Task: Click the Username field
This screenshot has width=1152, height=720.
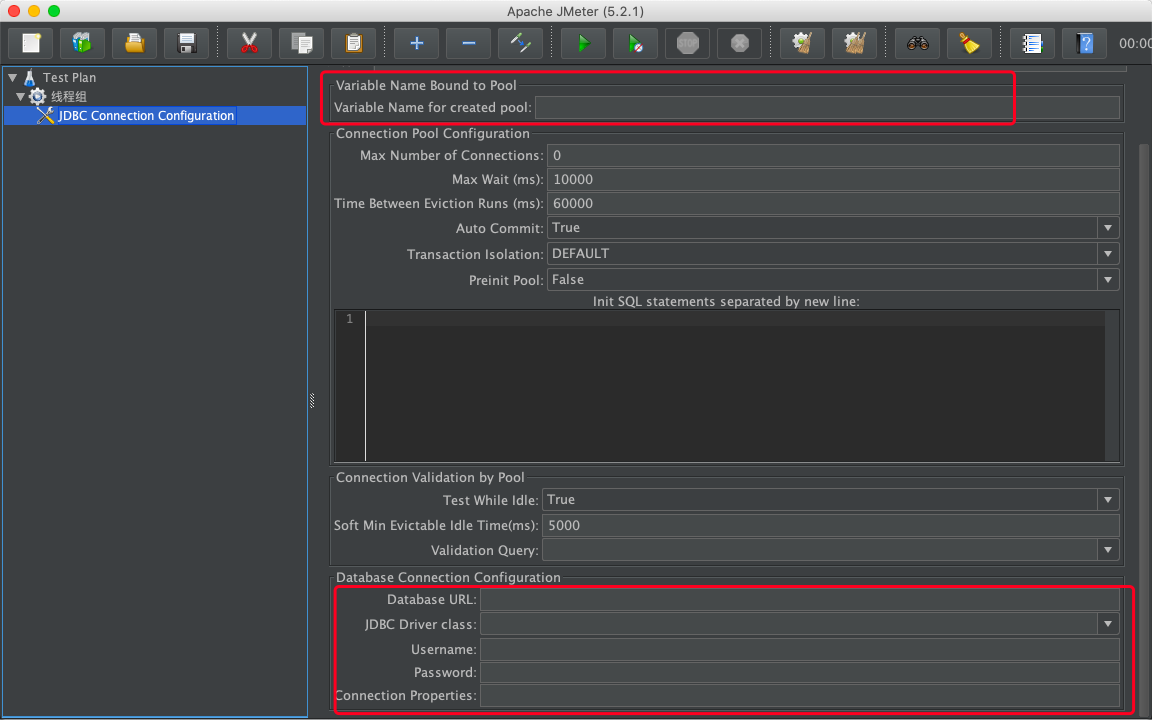Action: (800, 649)
